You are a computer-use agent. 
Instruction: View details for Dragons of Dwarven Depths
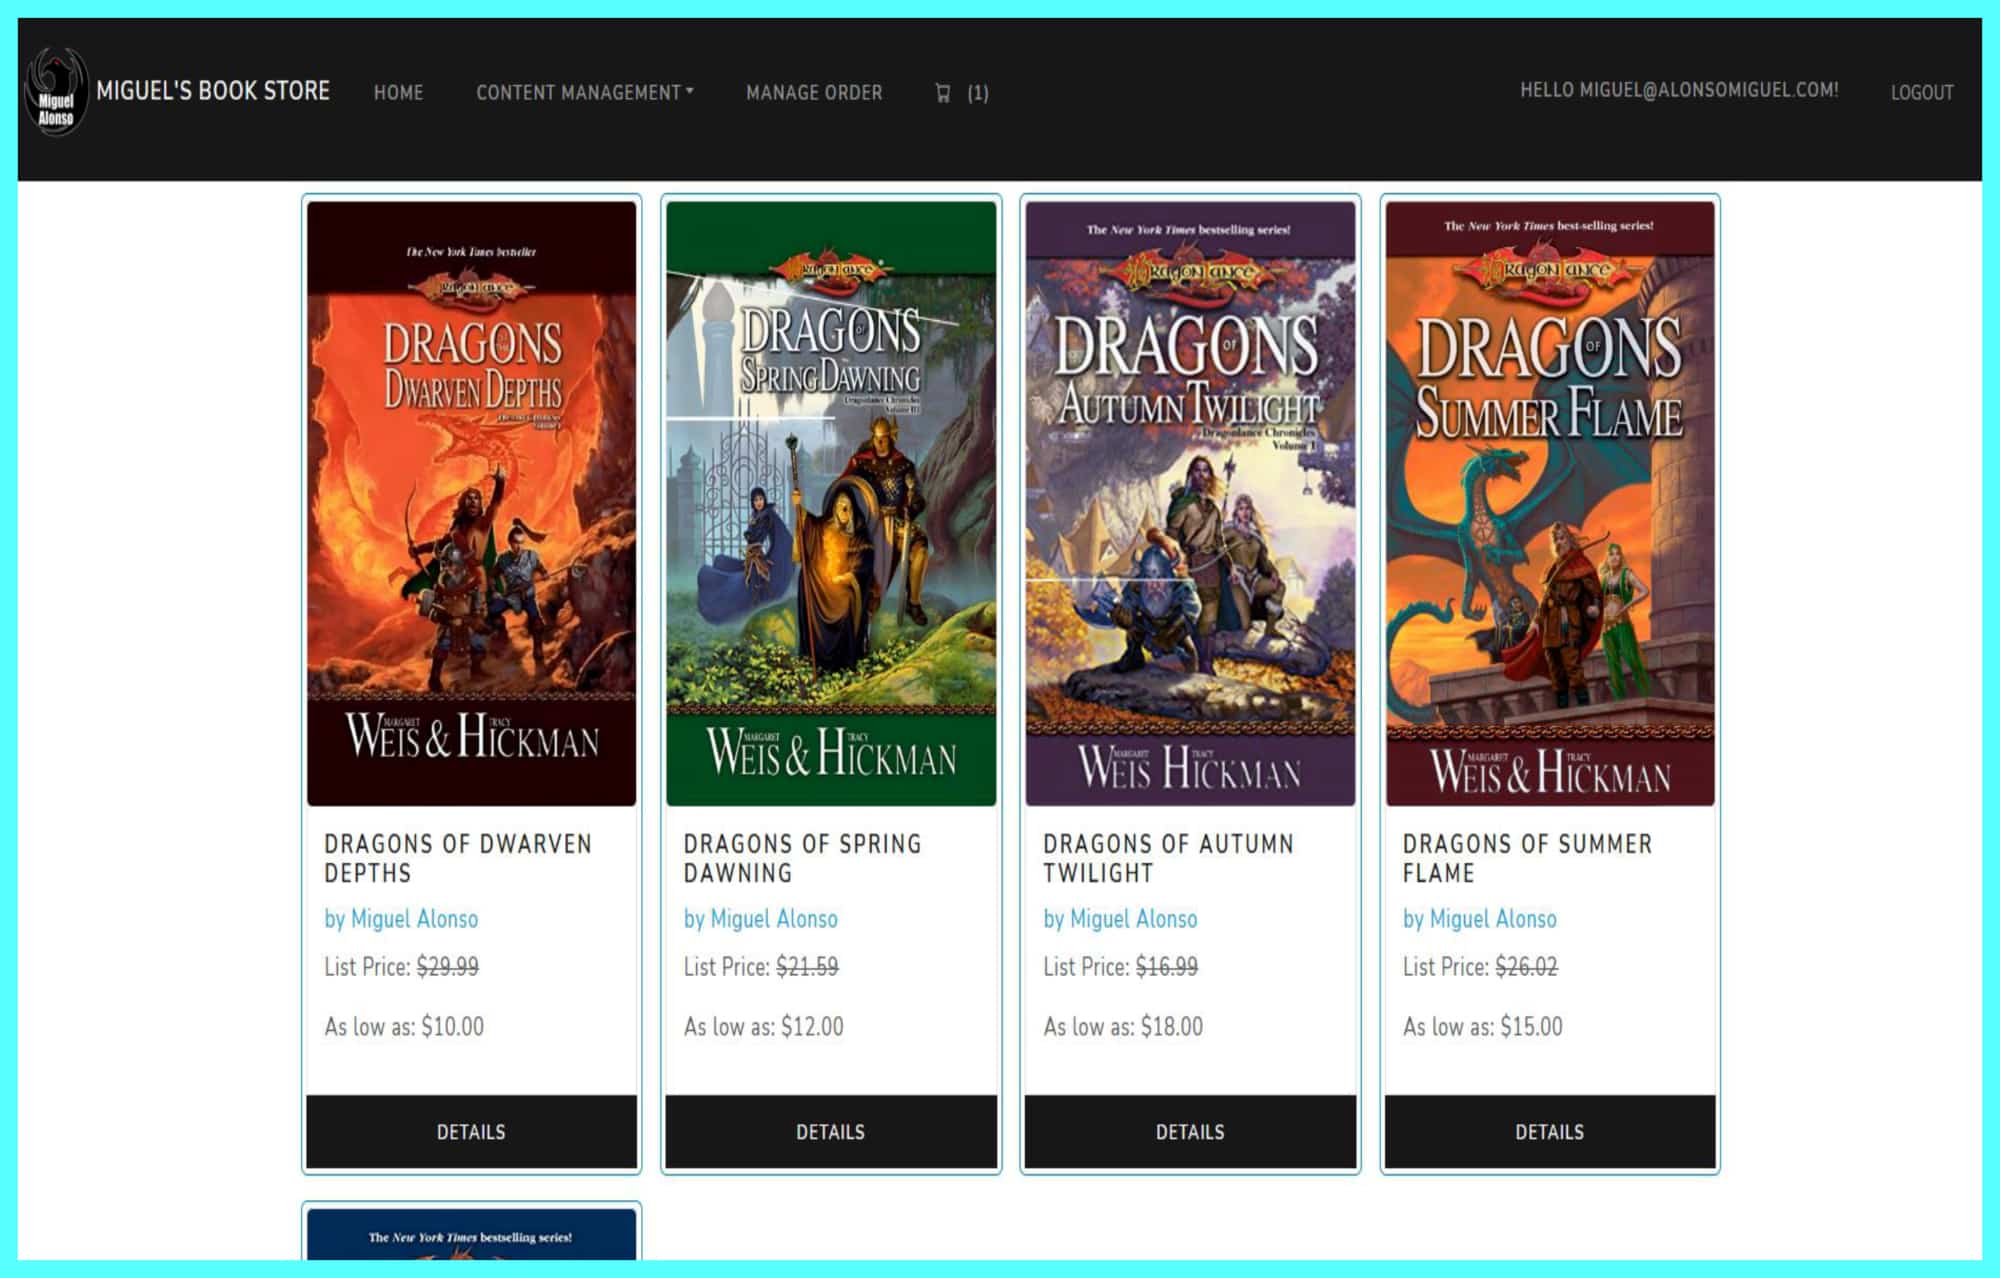[x=471, y=1132]
